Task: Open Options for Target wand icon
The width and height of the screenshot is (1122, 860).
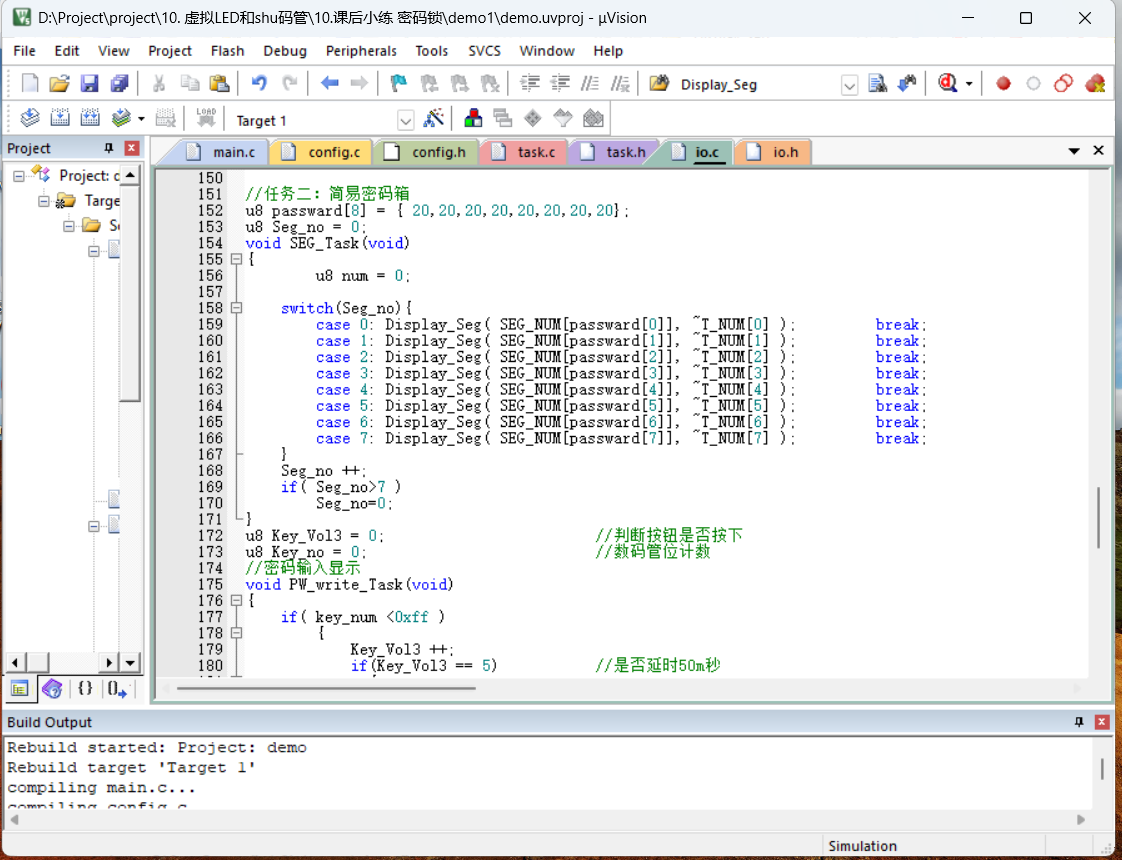Action: point(433,119)
